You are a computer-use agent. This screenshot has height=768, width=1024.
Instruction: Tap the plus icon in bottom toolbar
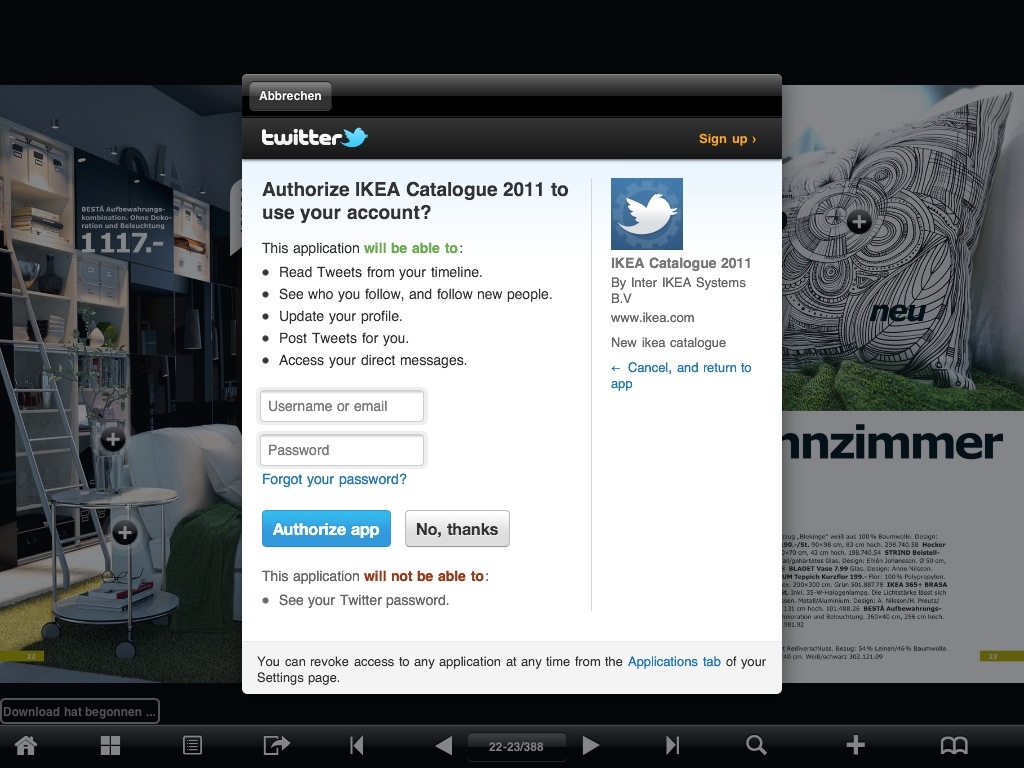tap(856, 744)
